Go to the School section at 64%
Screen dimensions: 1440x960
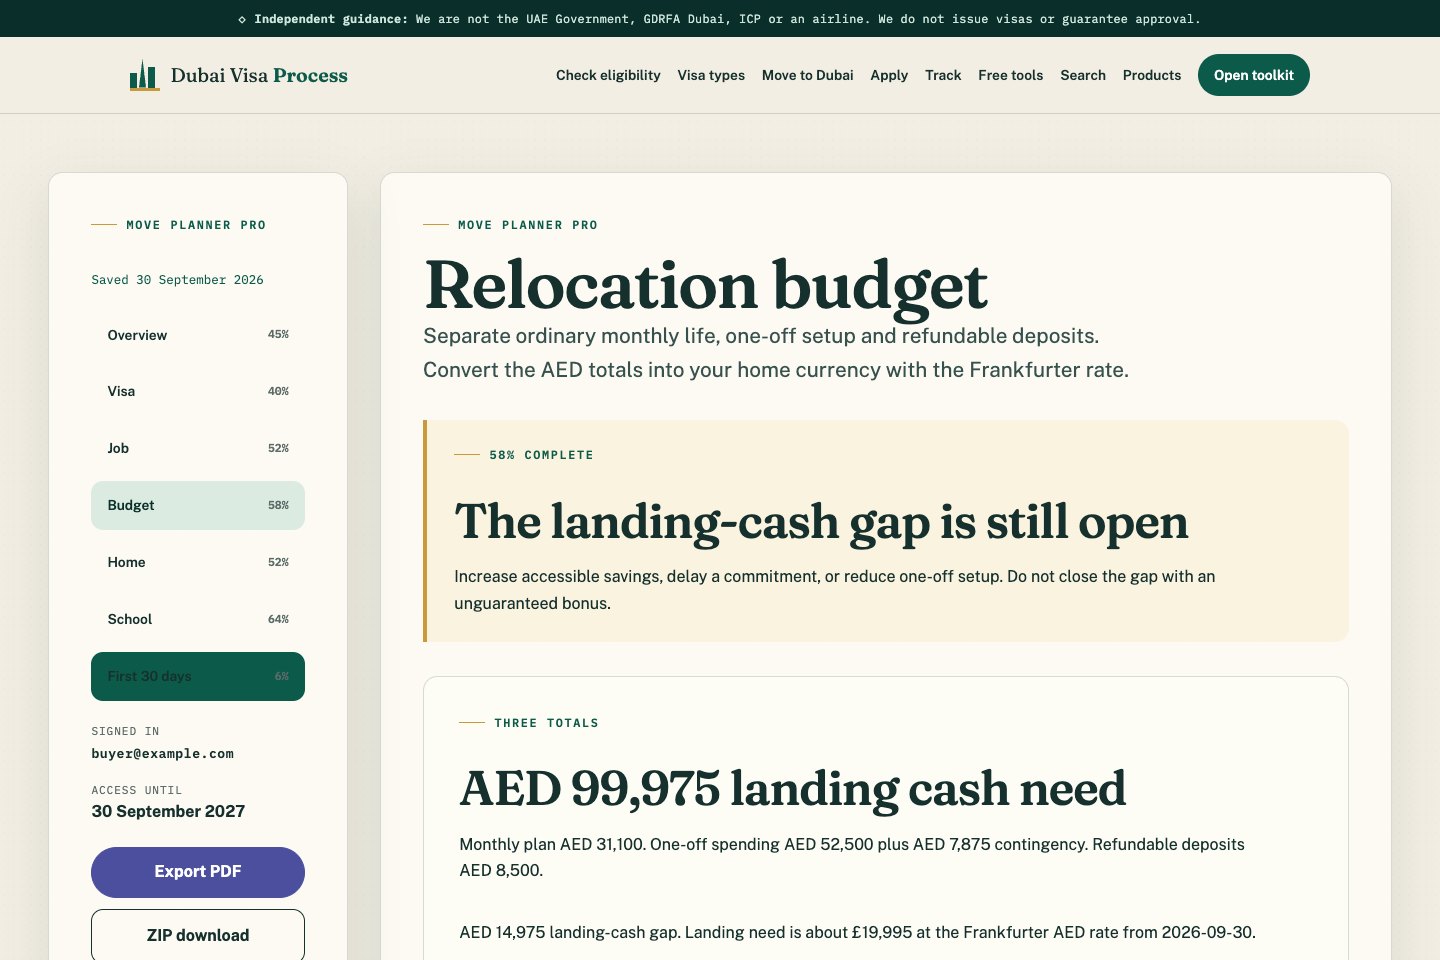pyautogui.click(x=198, y=619)
